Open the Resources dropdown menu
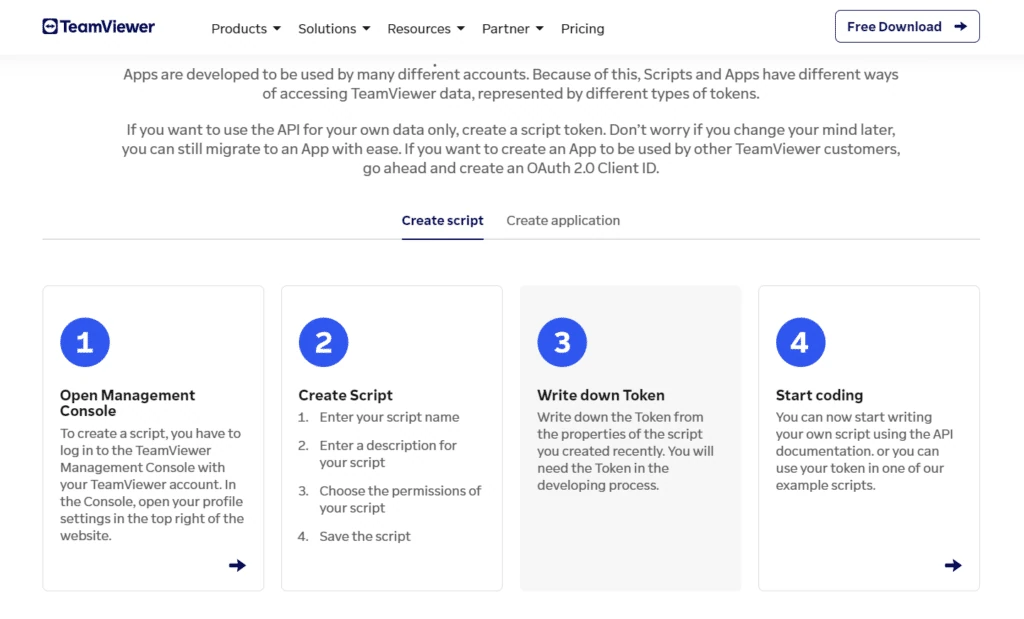 pos(426,29)
